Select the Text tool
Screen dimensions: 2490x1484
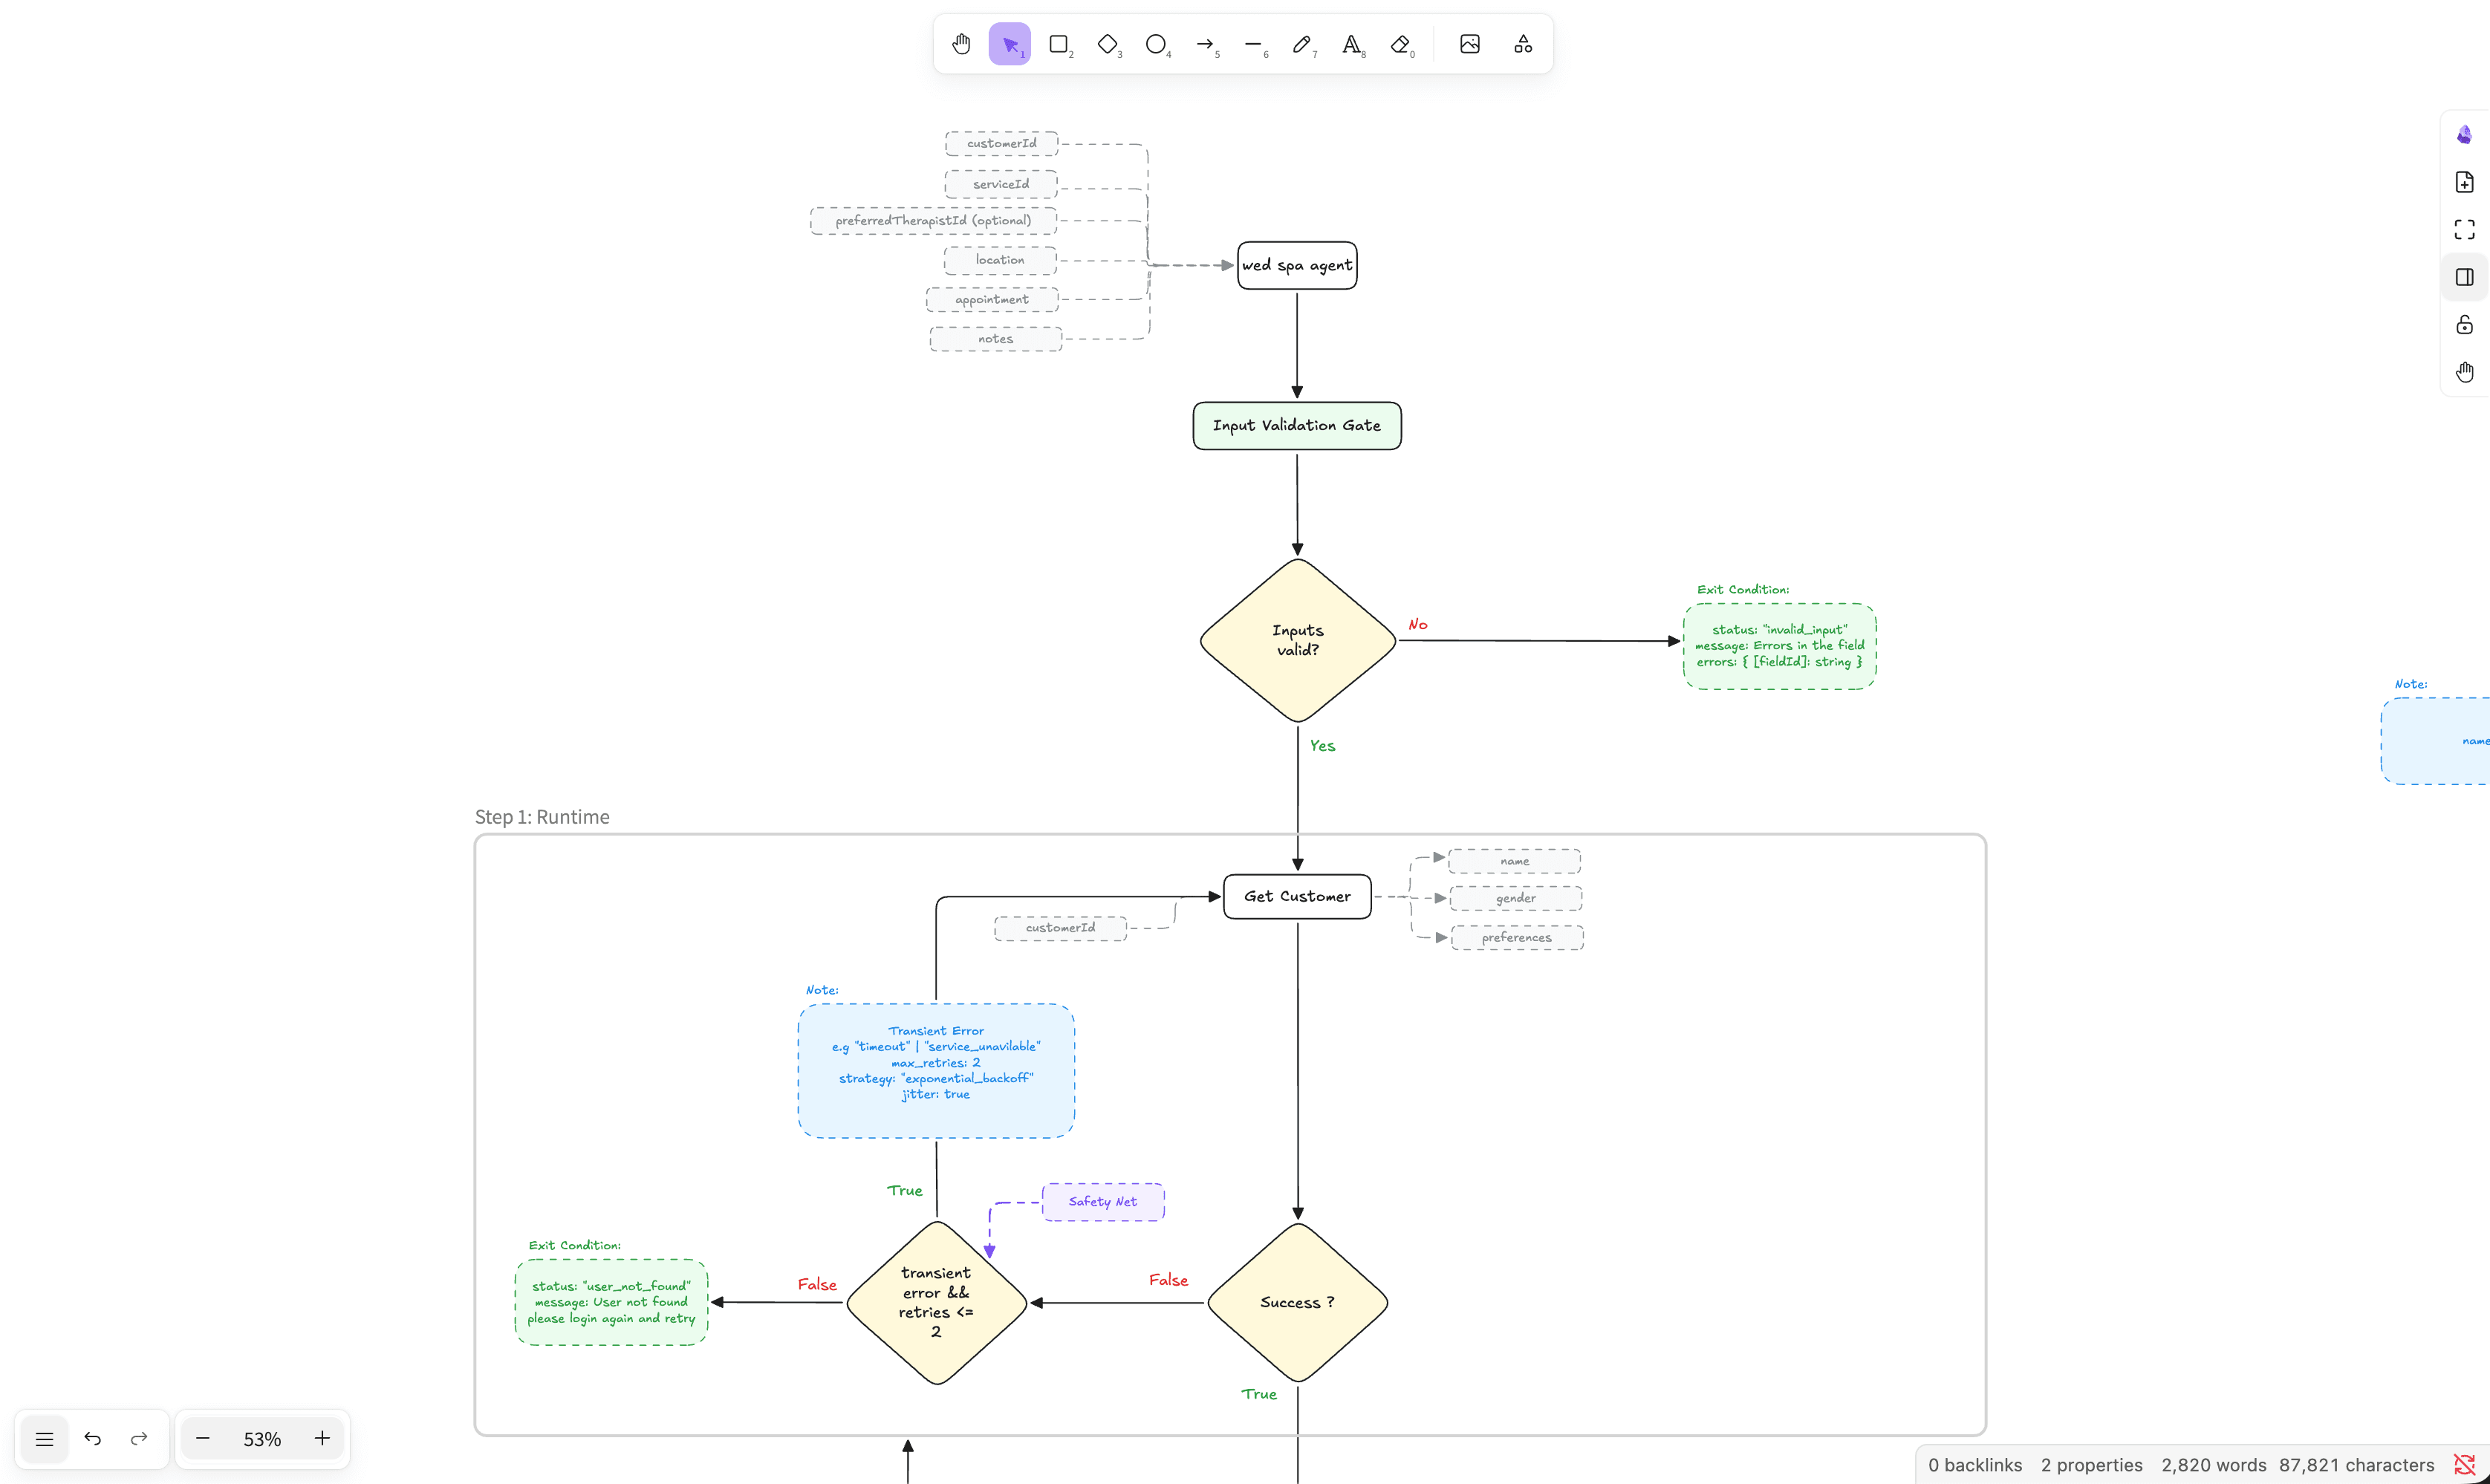pyautogui.click(x=1351, y=44)
